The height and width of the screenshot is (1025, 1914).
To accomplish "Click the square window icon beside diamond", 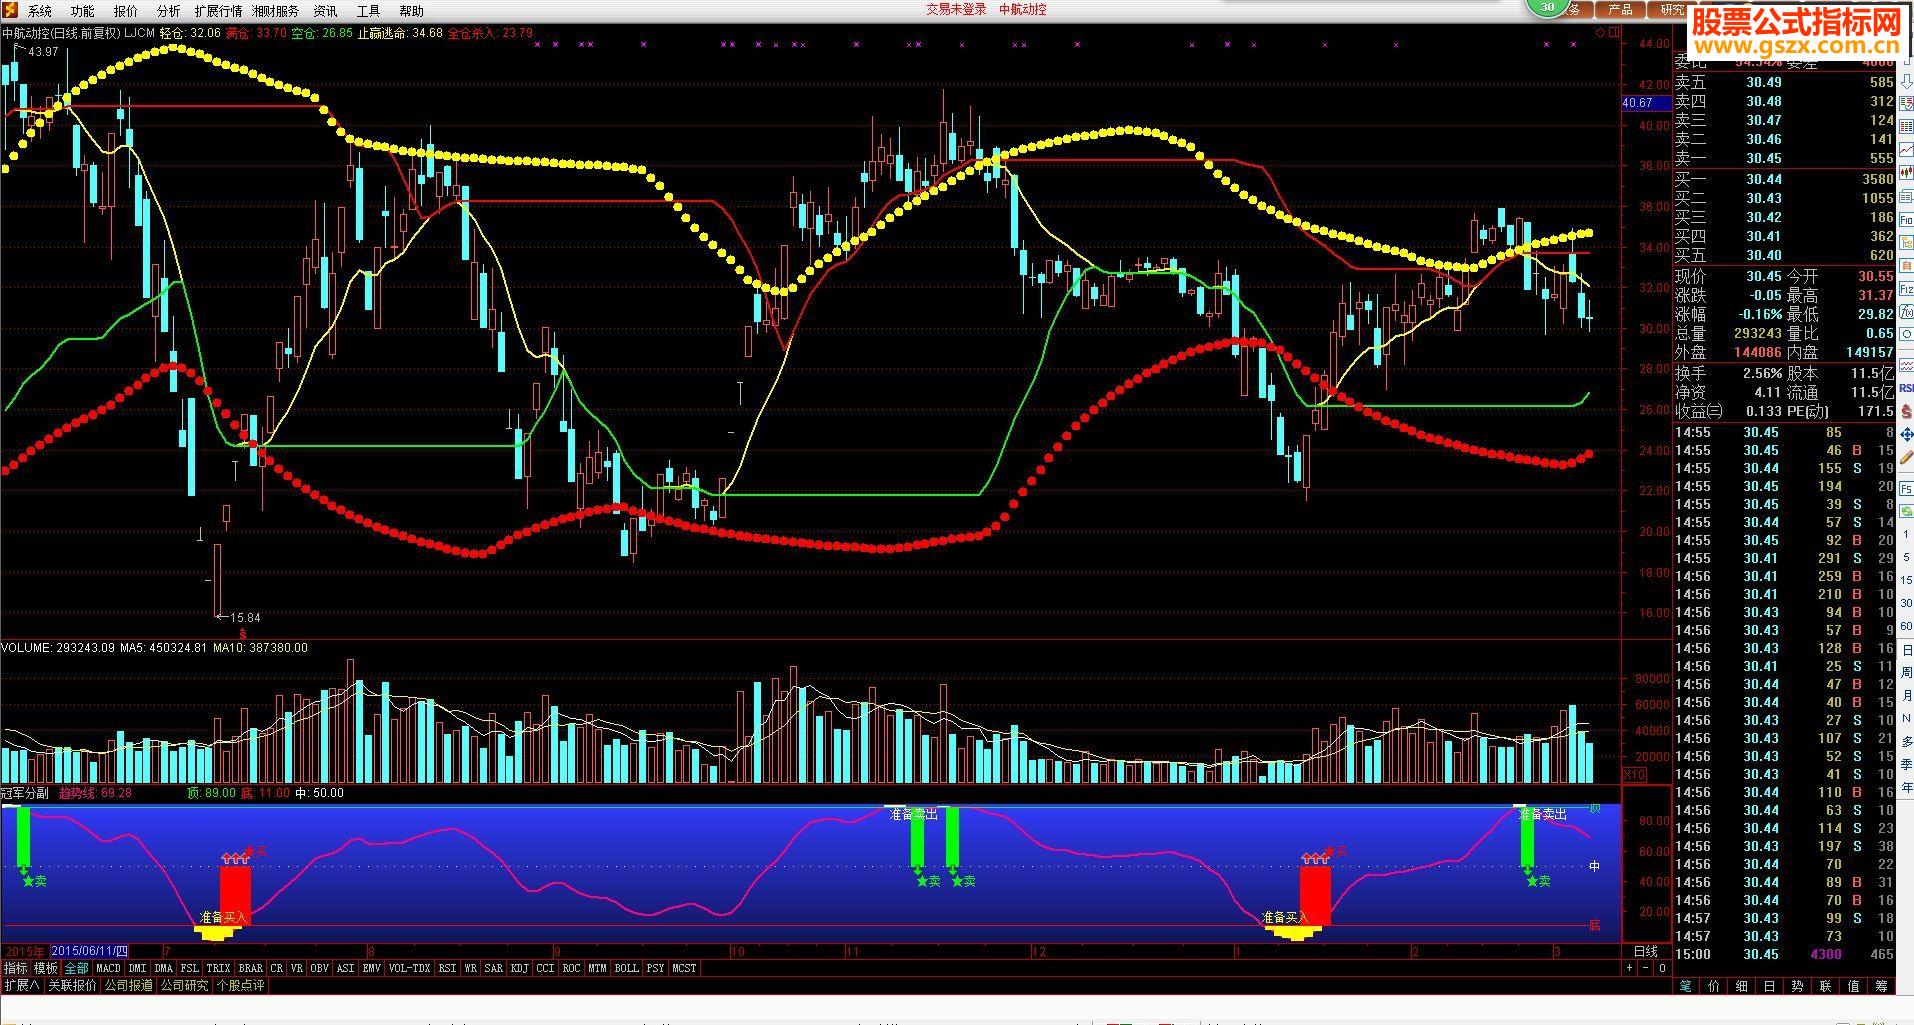I will pyautogui.click(x=1613, y=33).
